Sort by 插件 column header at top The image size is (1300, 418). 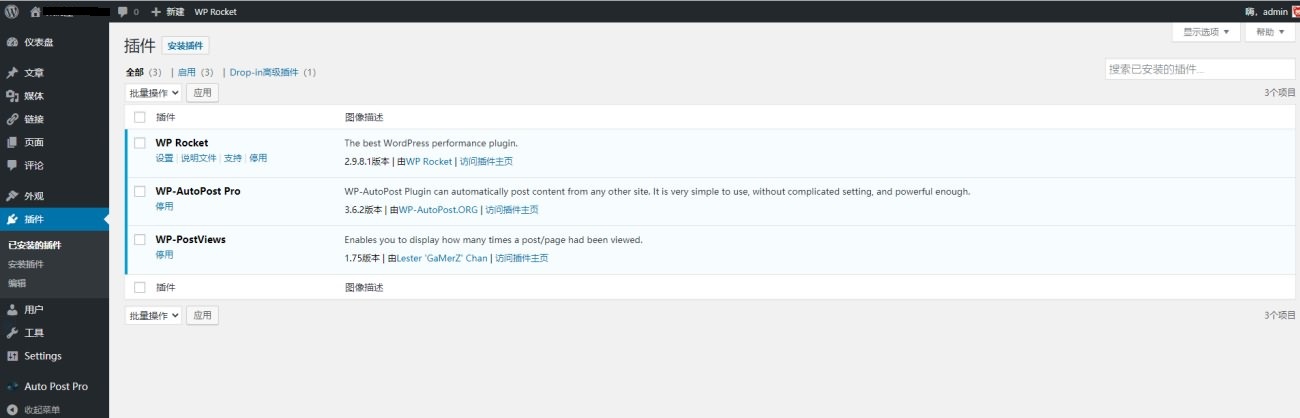pos(165,117)
